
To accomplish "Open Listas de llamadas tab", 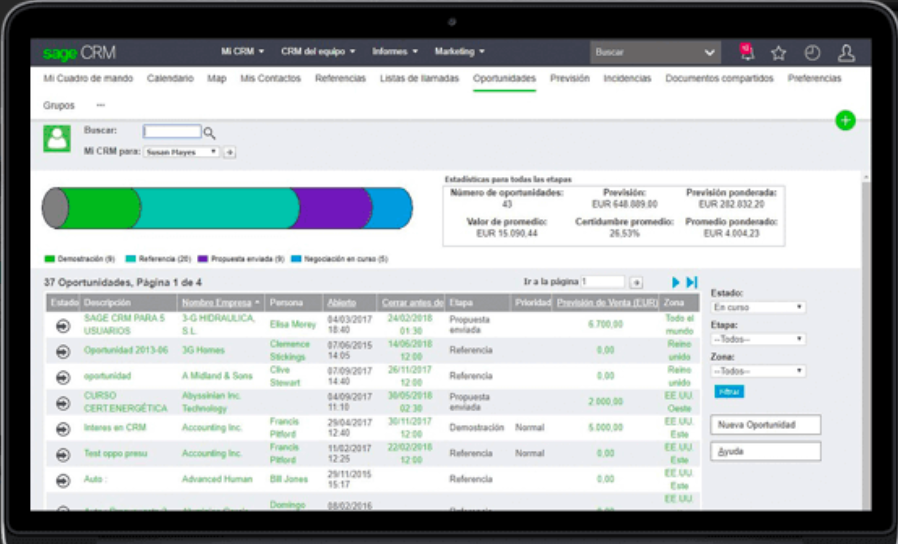I will pyautogui.click(x=419, y=78).
